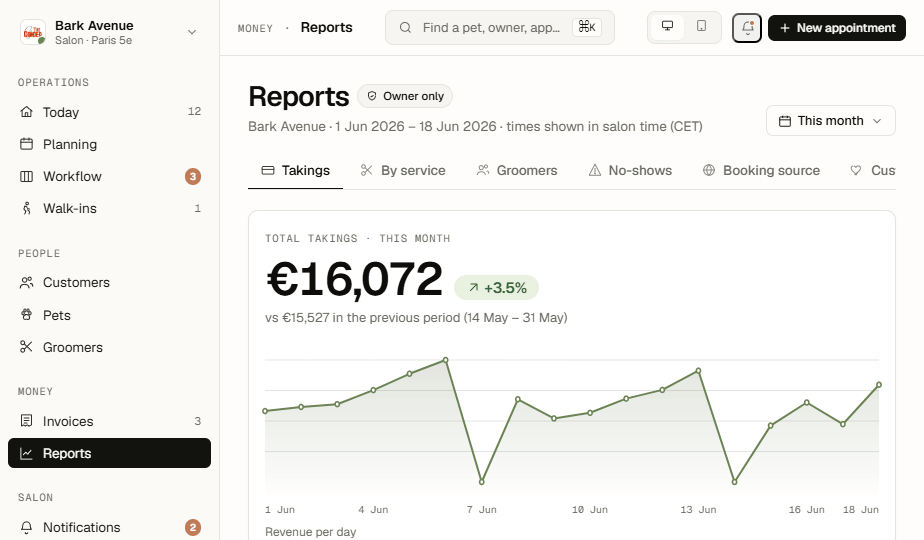Click the Bark Avenue salon logo
This screenshot has width=924, height=540.
tap(32, 32)
